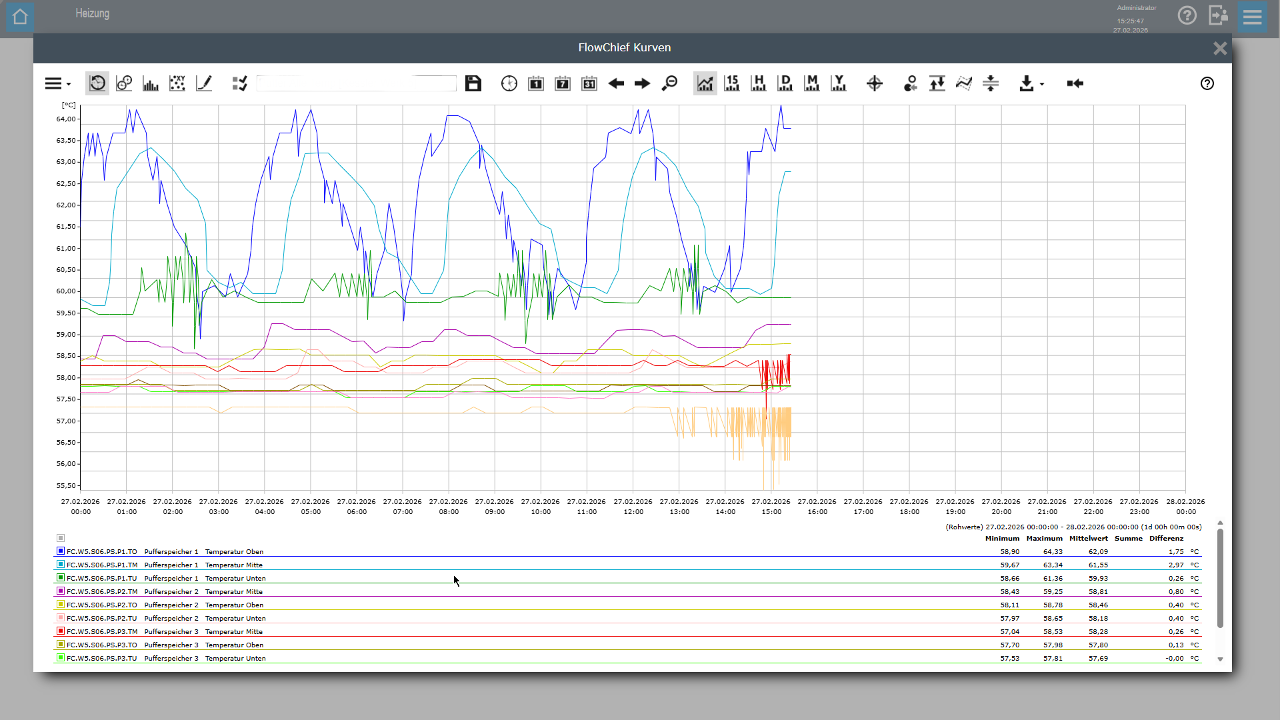Click the bar chart display mode icon
The image size is (1280, 720).
point(151,84)
